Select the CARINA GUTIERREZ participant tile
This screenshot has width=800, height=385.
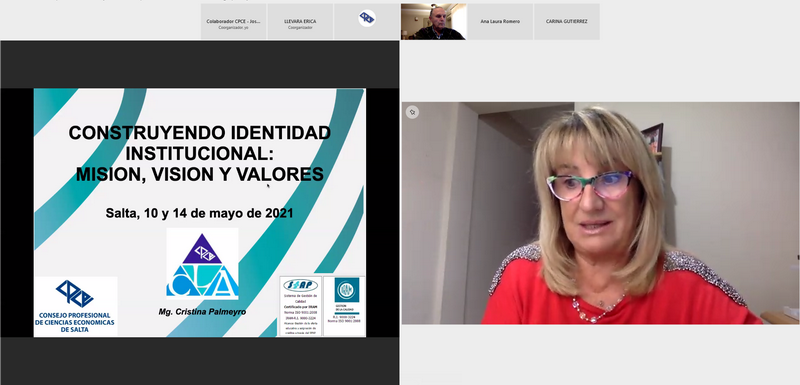pyautogui.click(x=566, y=21)
